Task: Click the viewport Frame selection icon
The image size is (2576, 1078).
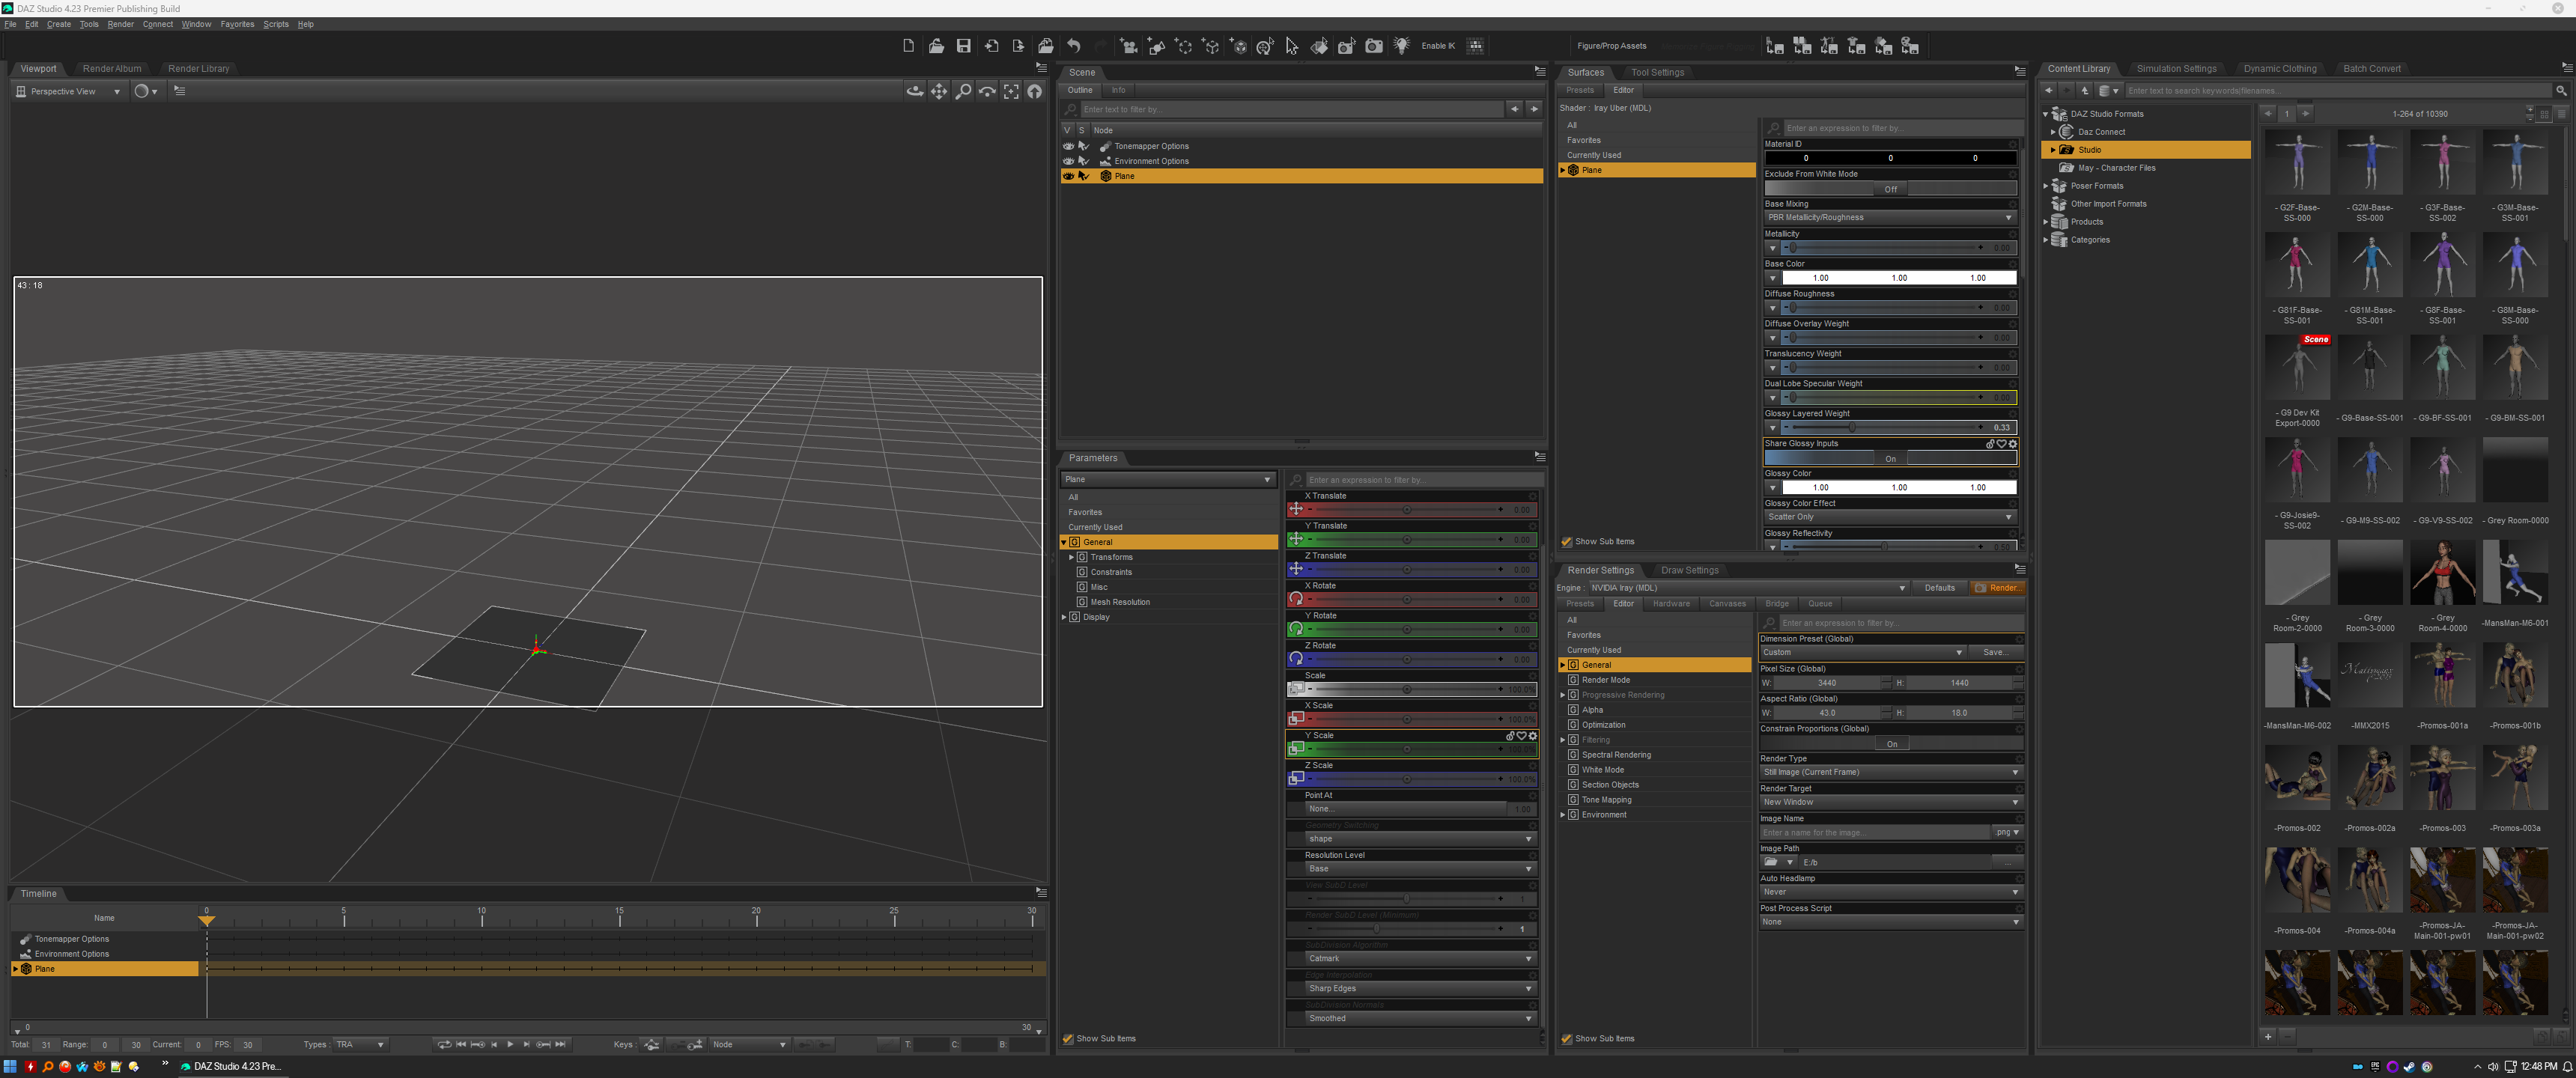Action: click(x=1011, y=91)
